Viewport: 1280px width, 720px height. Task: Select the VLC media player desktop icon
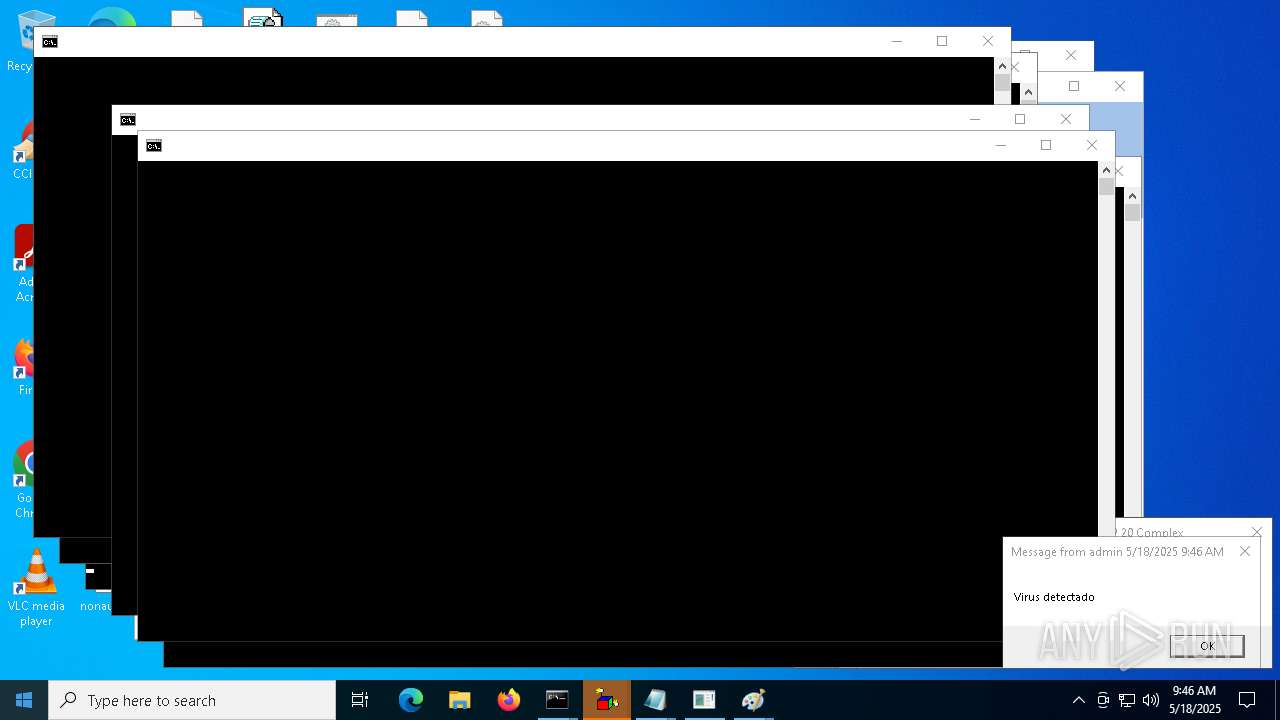coord(36,588)
